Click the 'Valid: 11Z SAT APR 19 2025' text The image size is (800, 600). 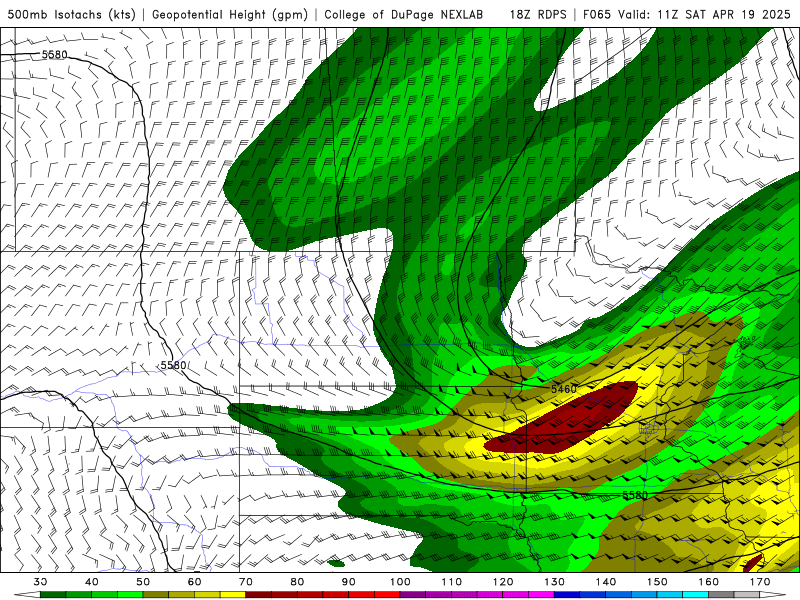(704, 14)
